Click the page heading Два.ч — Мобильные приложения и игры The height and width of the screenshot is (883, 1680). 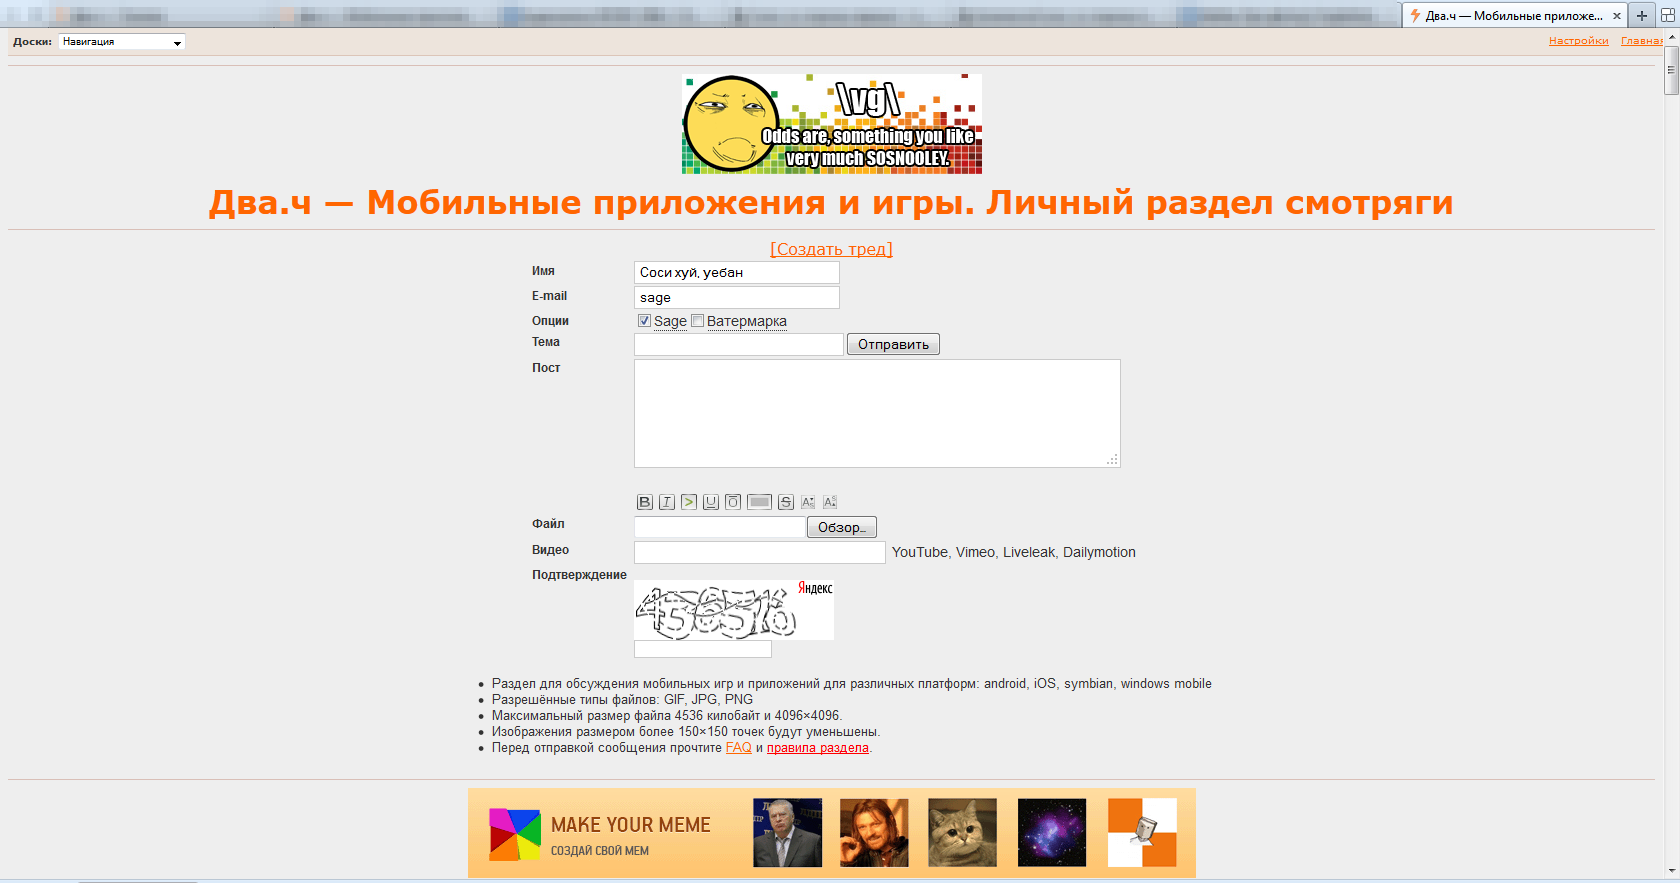[831, 202]
